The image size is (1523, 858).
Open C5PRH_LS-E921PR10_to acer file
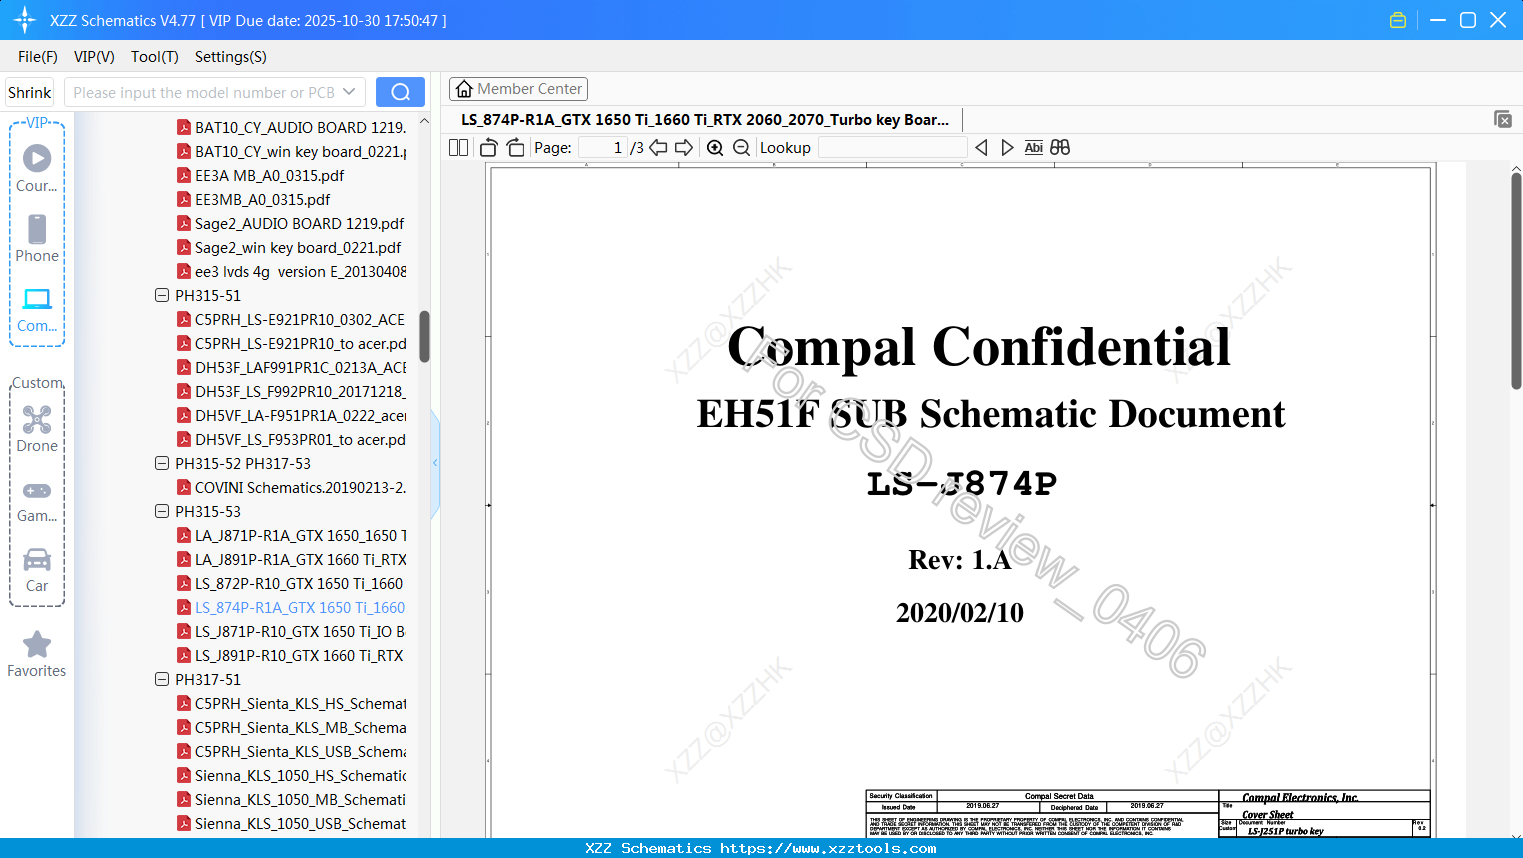tap(292, 344)
